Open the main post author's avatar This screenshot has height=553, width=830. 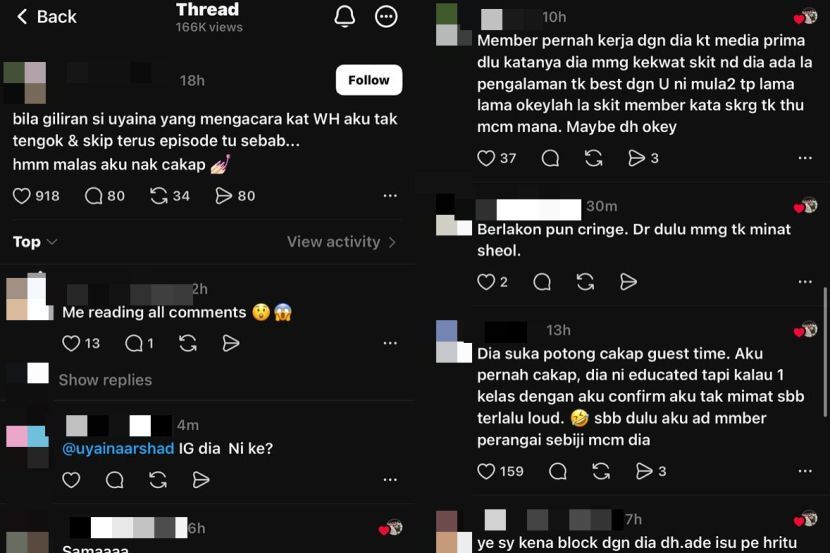point(25,82)
